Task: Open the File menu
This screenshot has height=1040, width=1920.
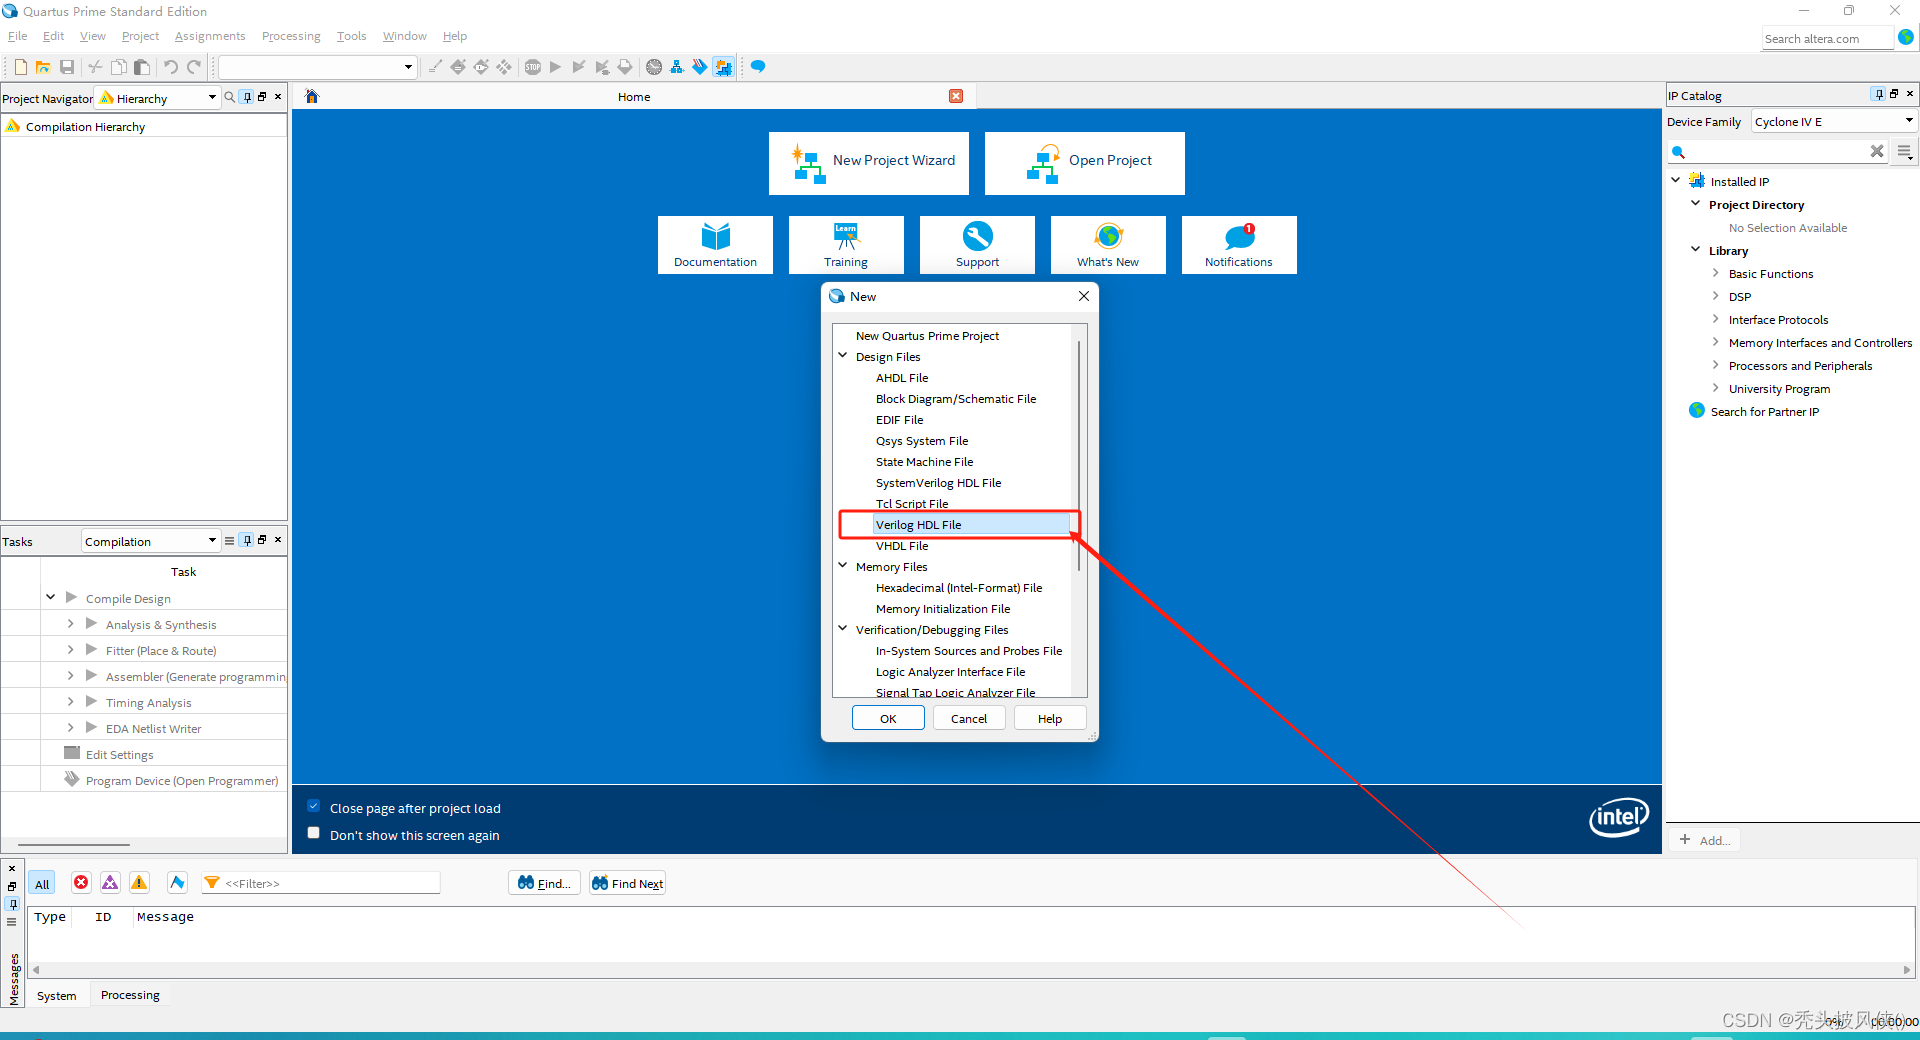Action: (17, 36)
